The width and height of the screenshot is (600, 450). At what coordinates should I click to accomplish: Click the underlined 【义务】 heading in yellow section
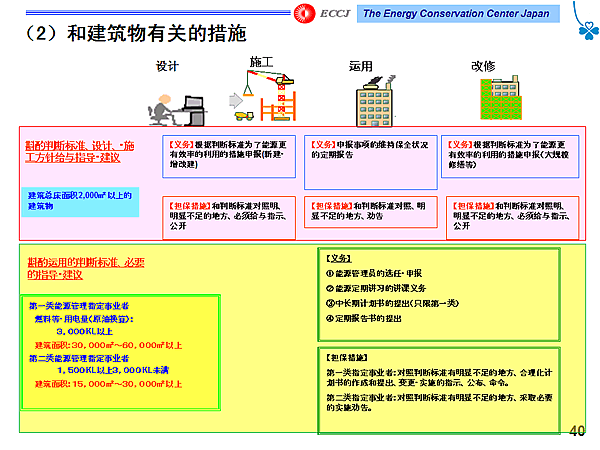339,259
